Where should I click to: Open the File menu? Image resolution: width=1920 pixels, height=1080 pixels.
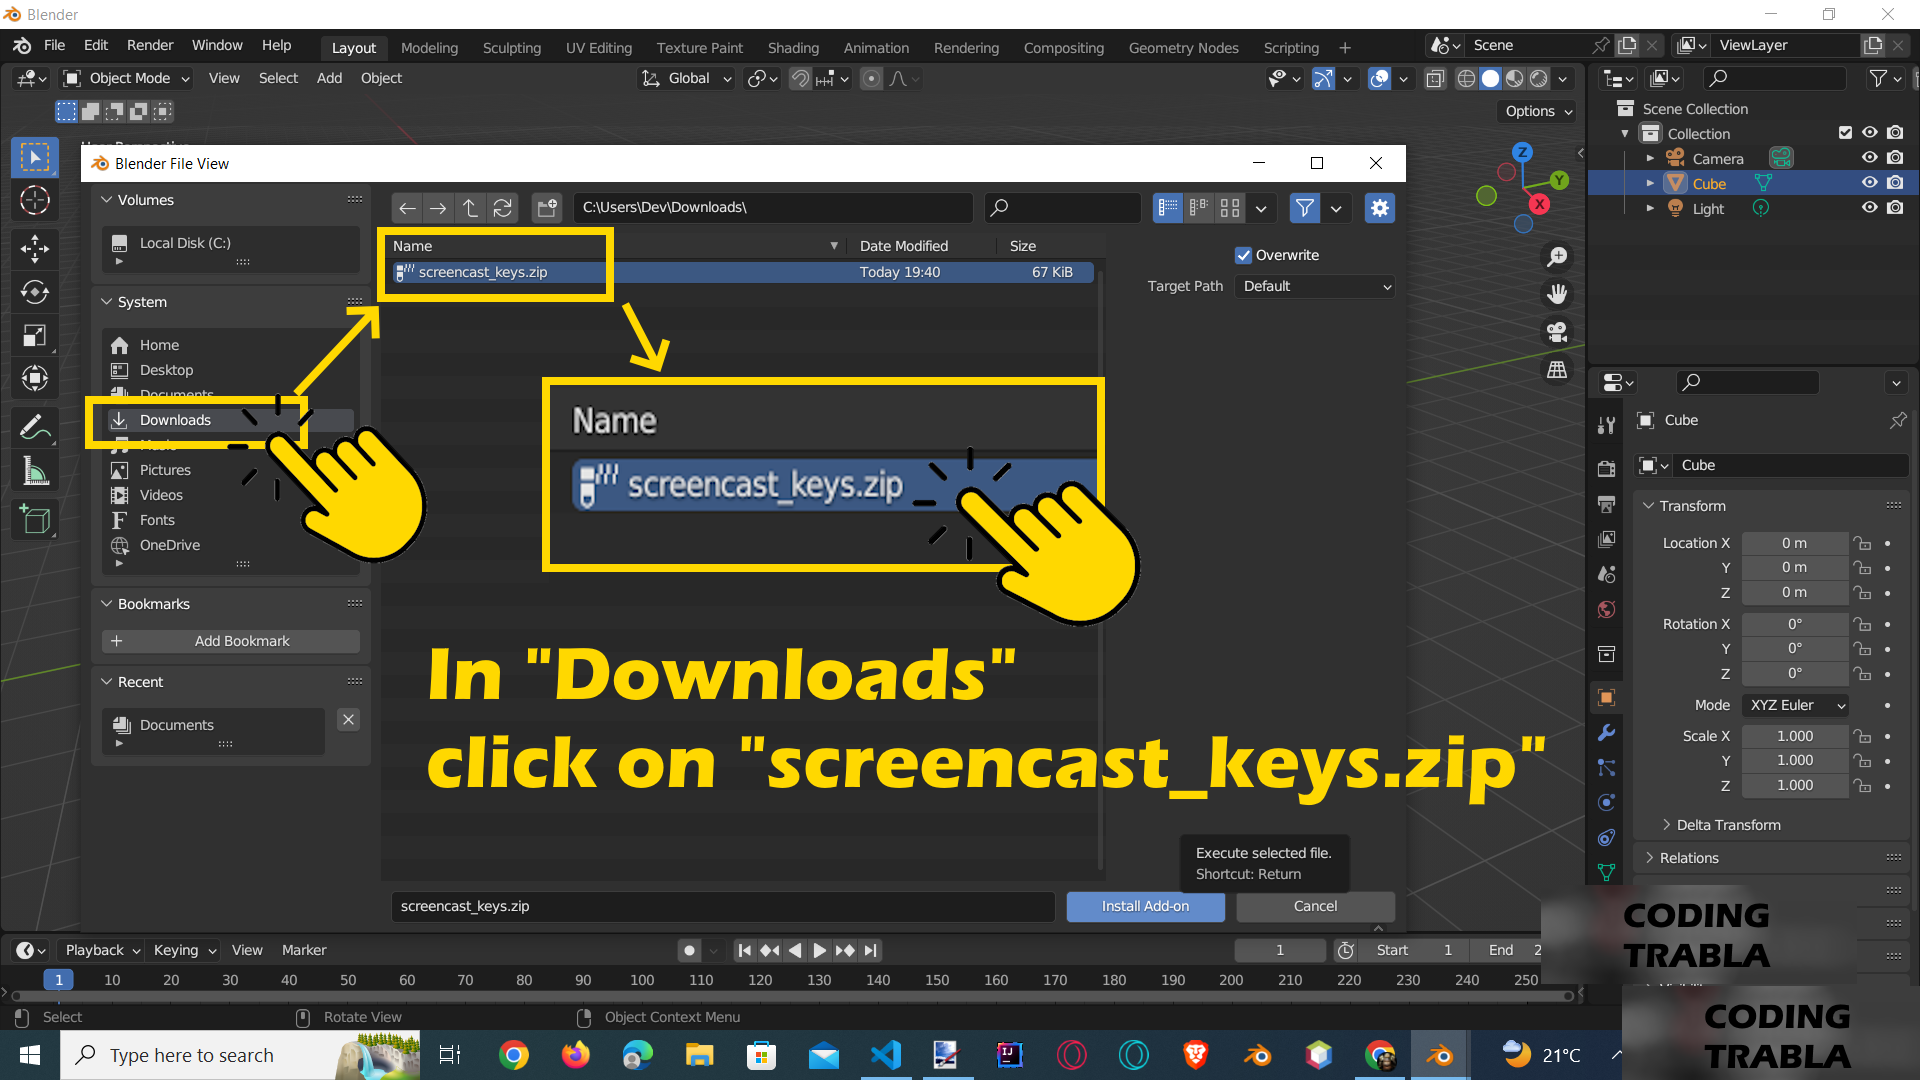(54, 46)
